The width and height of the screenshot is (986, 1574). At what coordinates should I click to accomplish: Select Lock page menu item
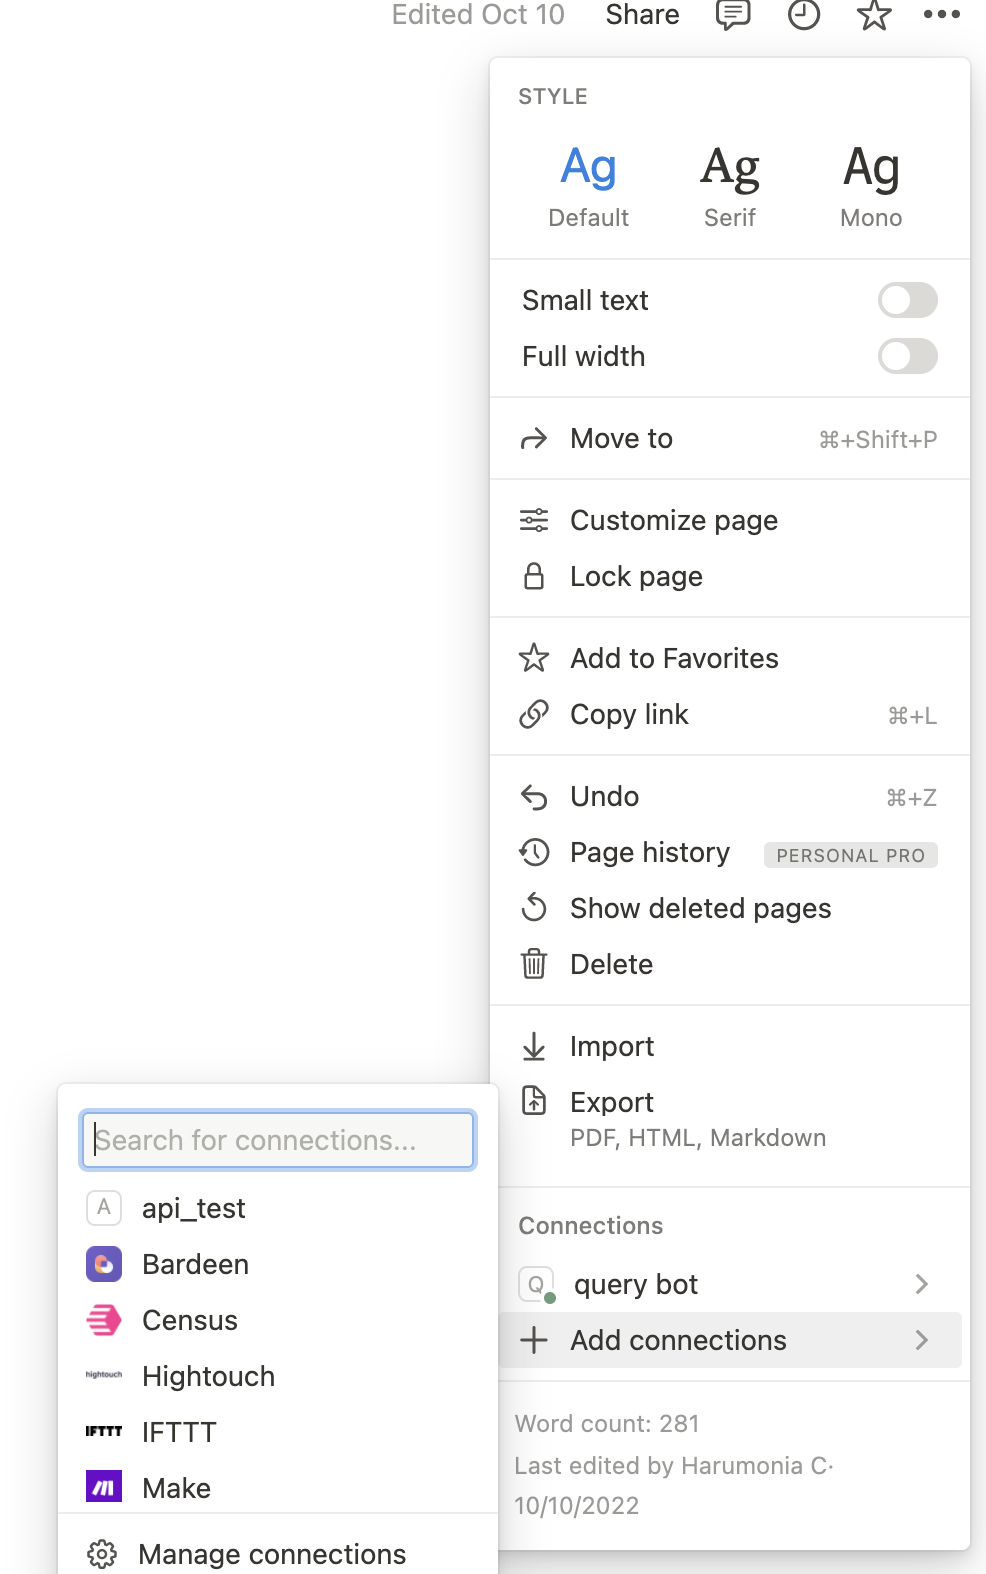pyautogui.click(x=636, y=576)
